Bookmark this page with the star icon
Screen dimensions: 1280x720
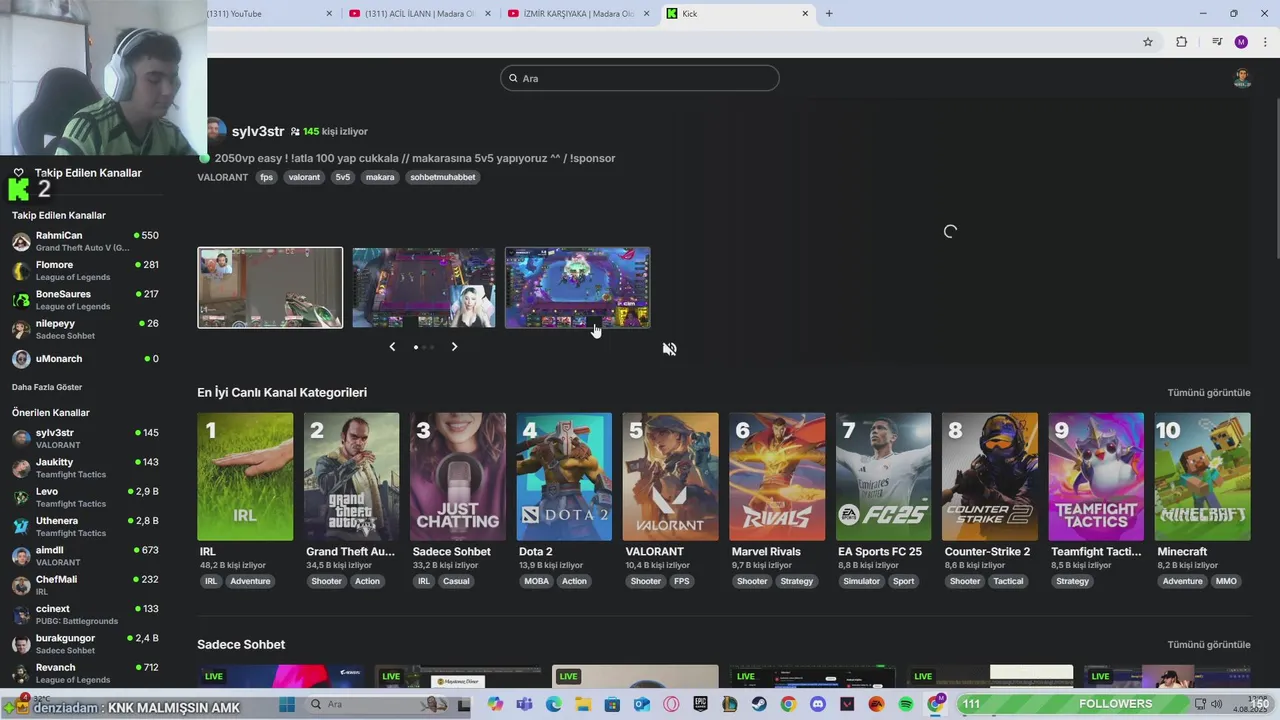tap(1148, 42)
